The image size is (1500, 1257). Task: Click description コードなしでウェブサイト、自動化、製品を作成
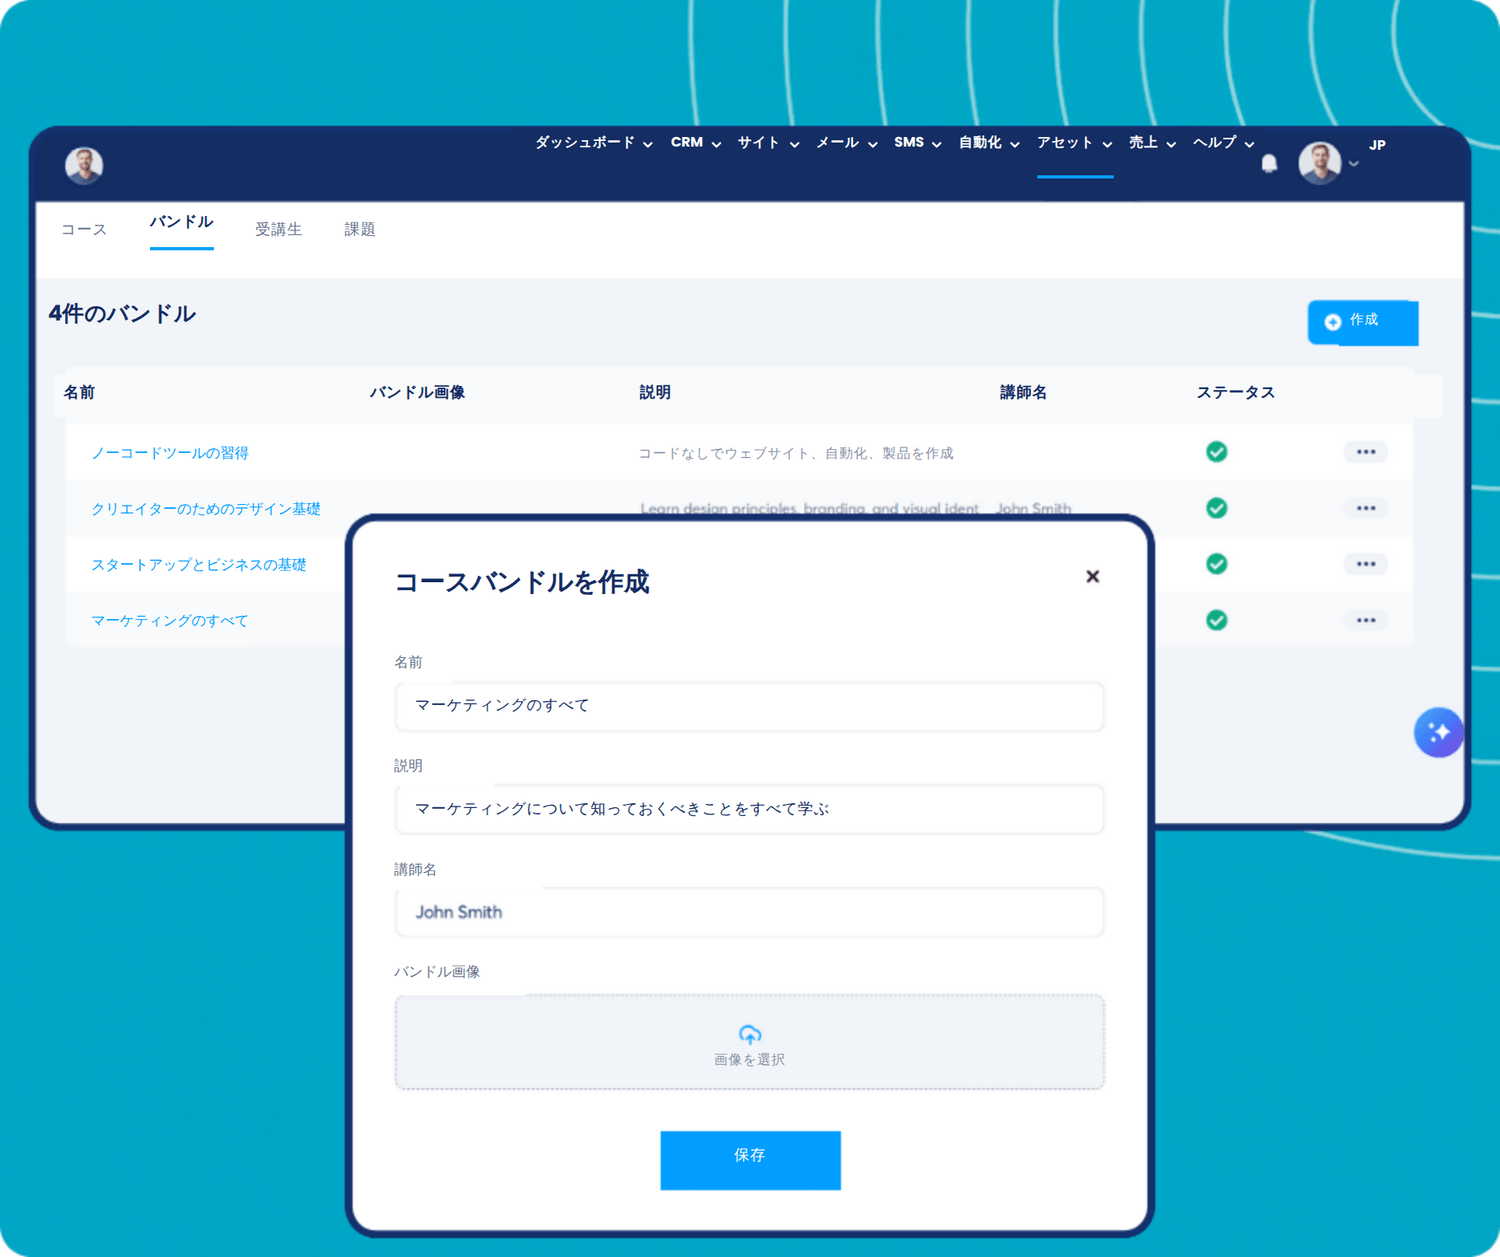click(796, 453)
